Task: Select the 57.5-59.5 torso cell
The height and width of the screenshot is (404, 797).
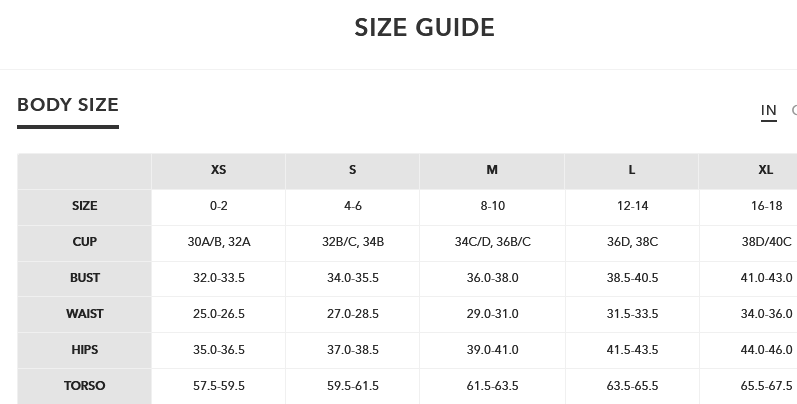Action: pyautogui.click(x=218, y=386)
